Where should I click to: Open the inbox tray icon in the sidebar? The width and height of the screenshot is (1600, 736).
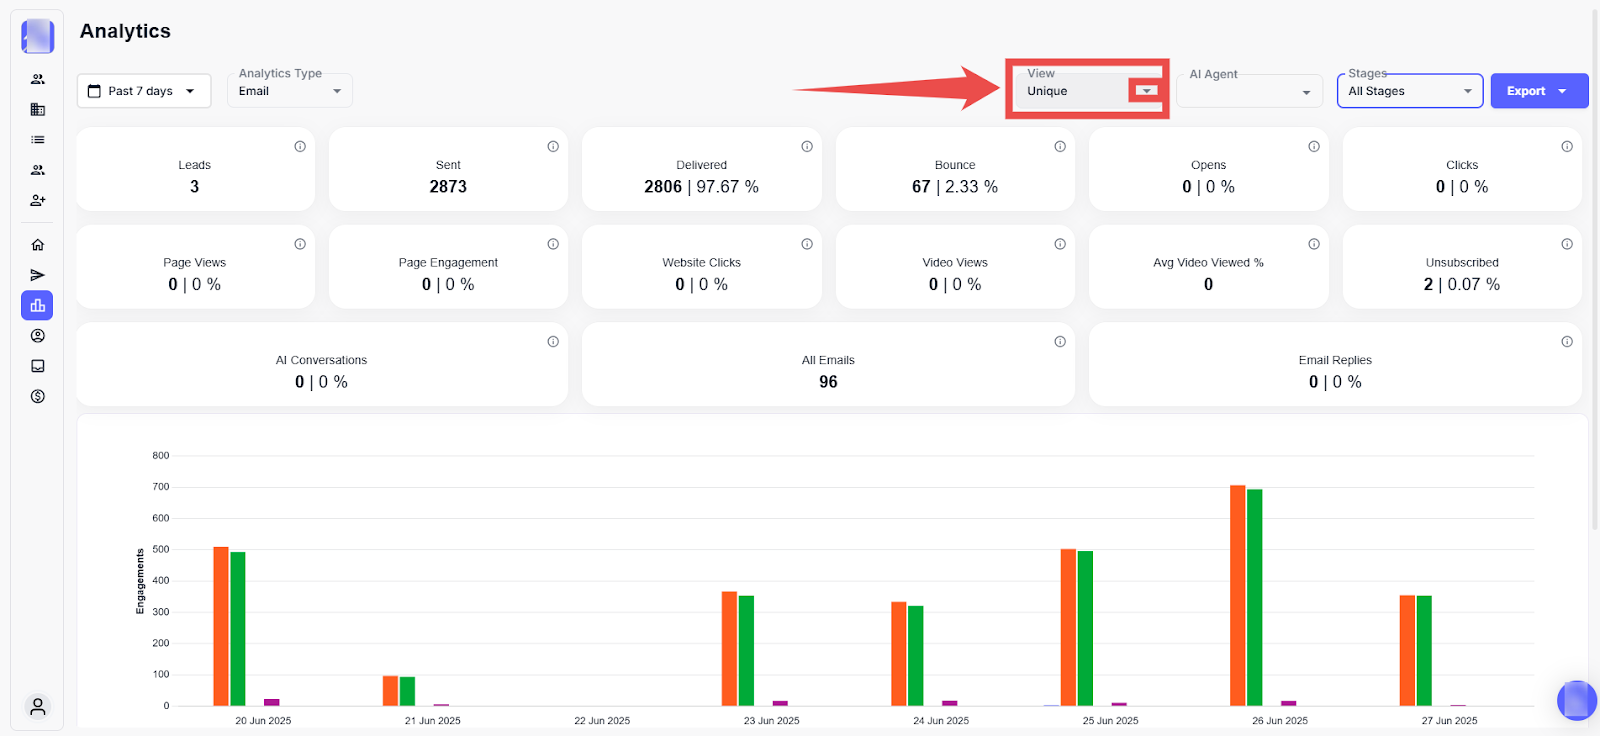(38, 366)
